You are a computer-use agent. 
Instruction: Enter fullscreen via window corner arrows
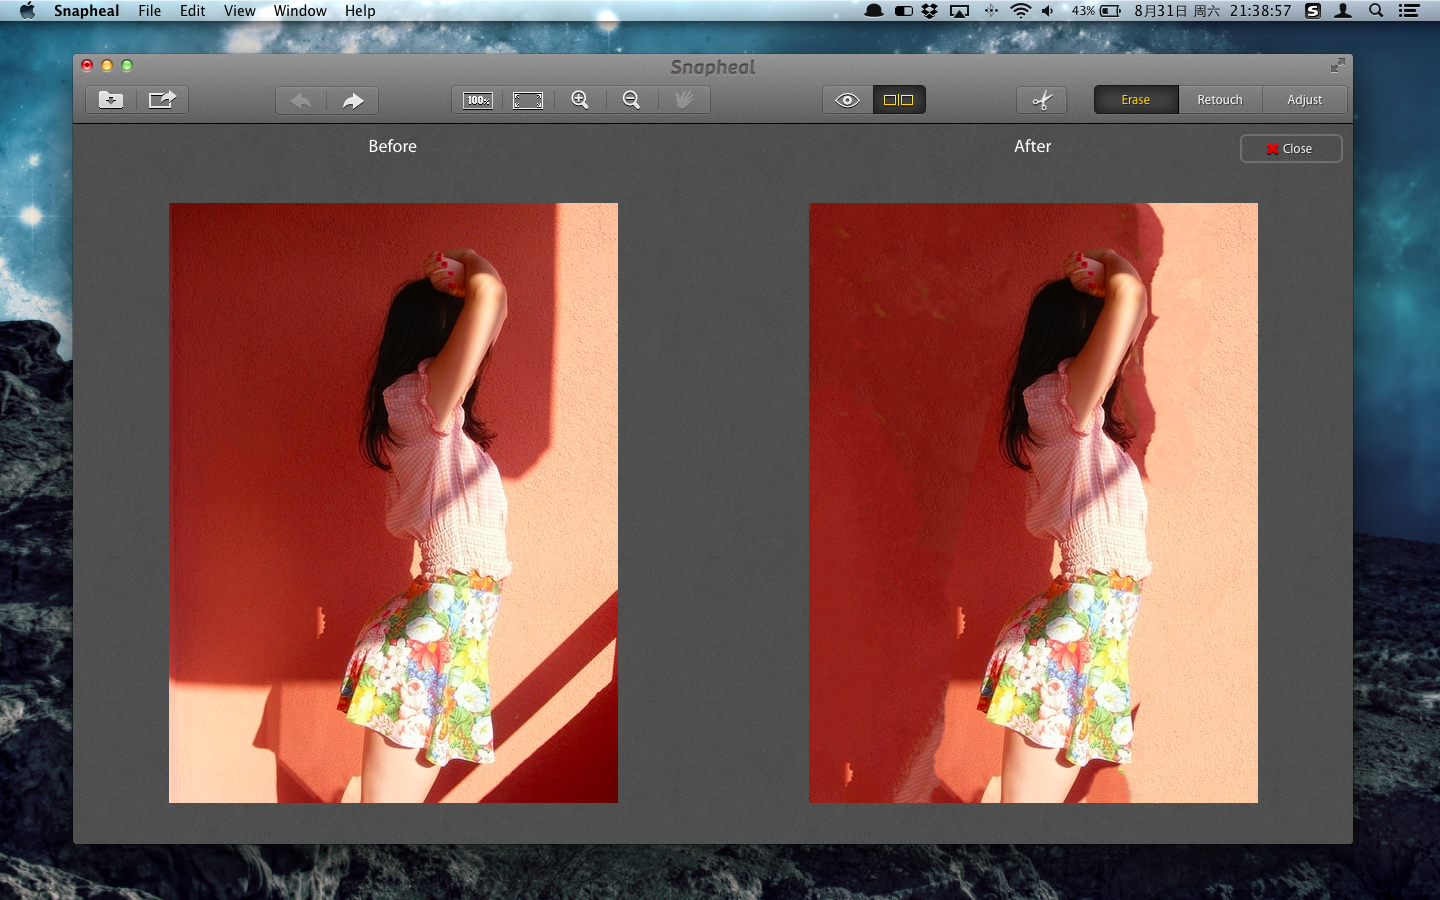coord(1338,65)
